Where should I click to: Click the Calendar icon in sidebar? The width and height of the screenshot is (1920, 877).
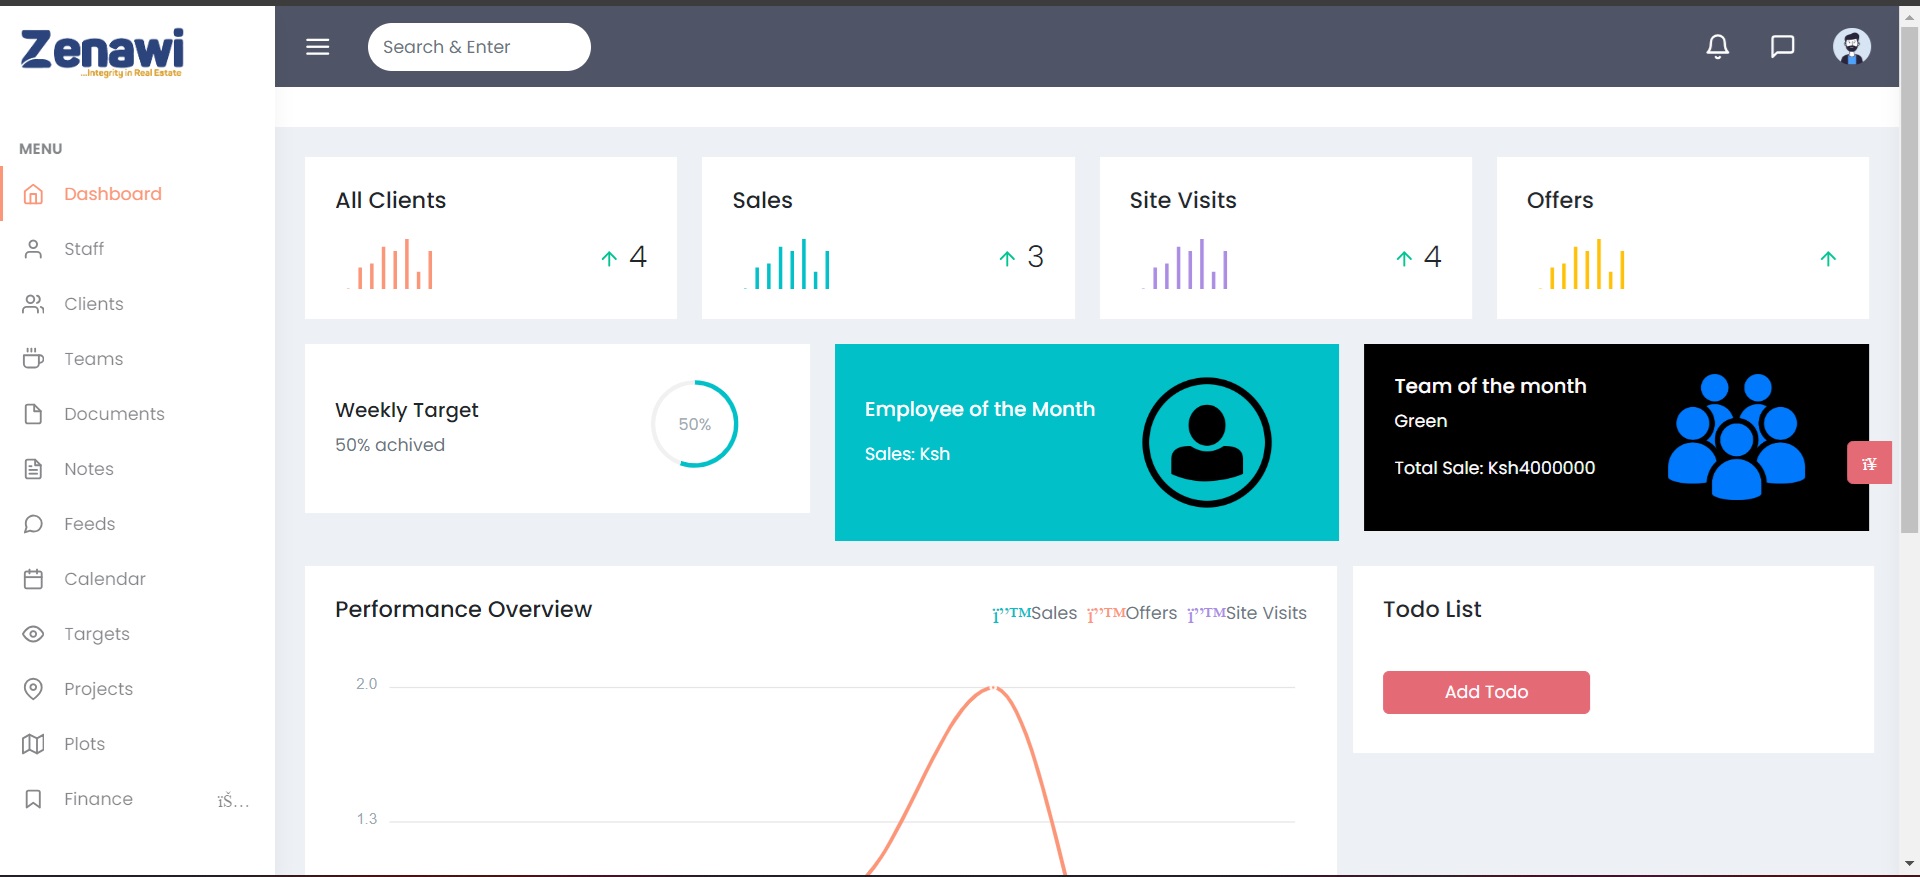33,579
